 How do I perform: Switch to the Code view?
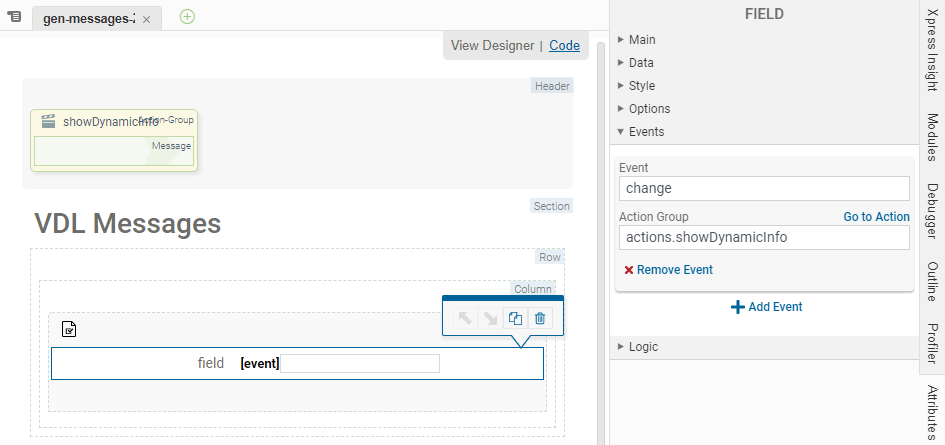click(564, 45)
